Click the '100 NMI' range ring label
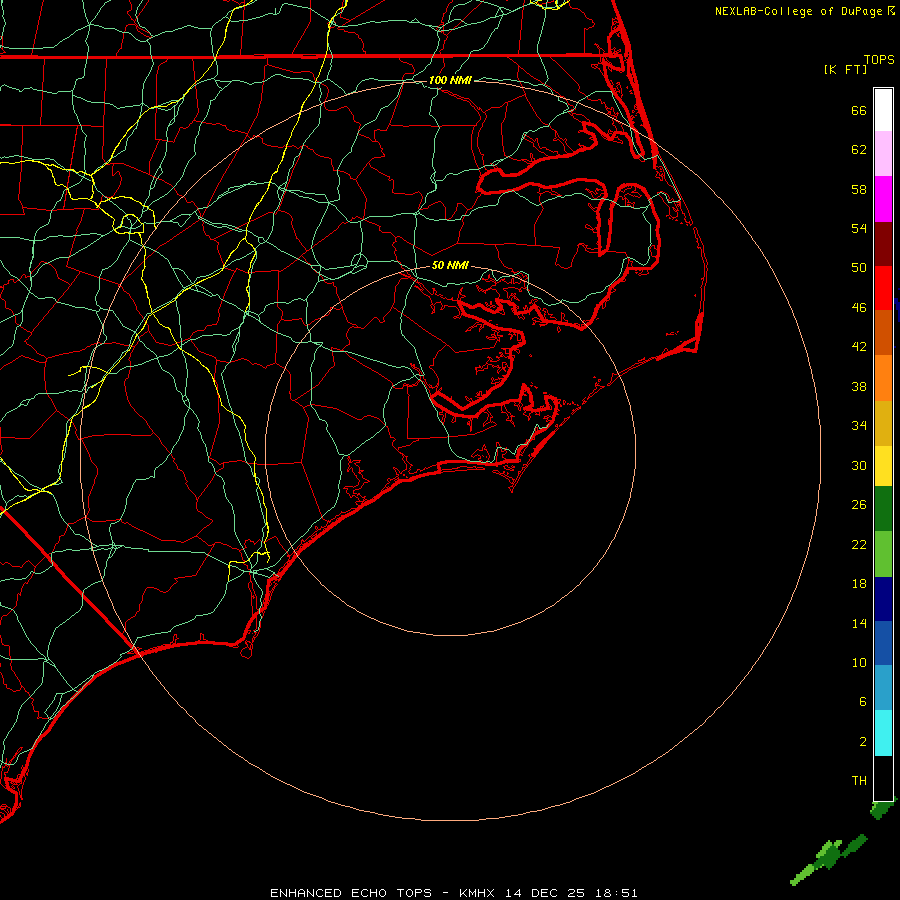Image resolution: width=900 pixels, height=900 pixels. click(451, 80)
